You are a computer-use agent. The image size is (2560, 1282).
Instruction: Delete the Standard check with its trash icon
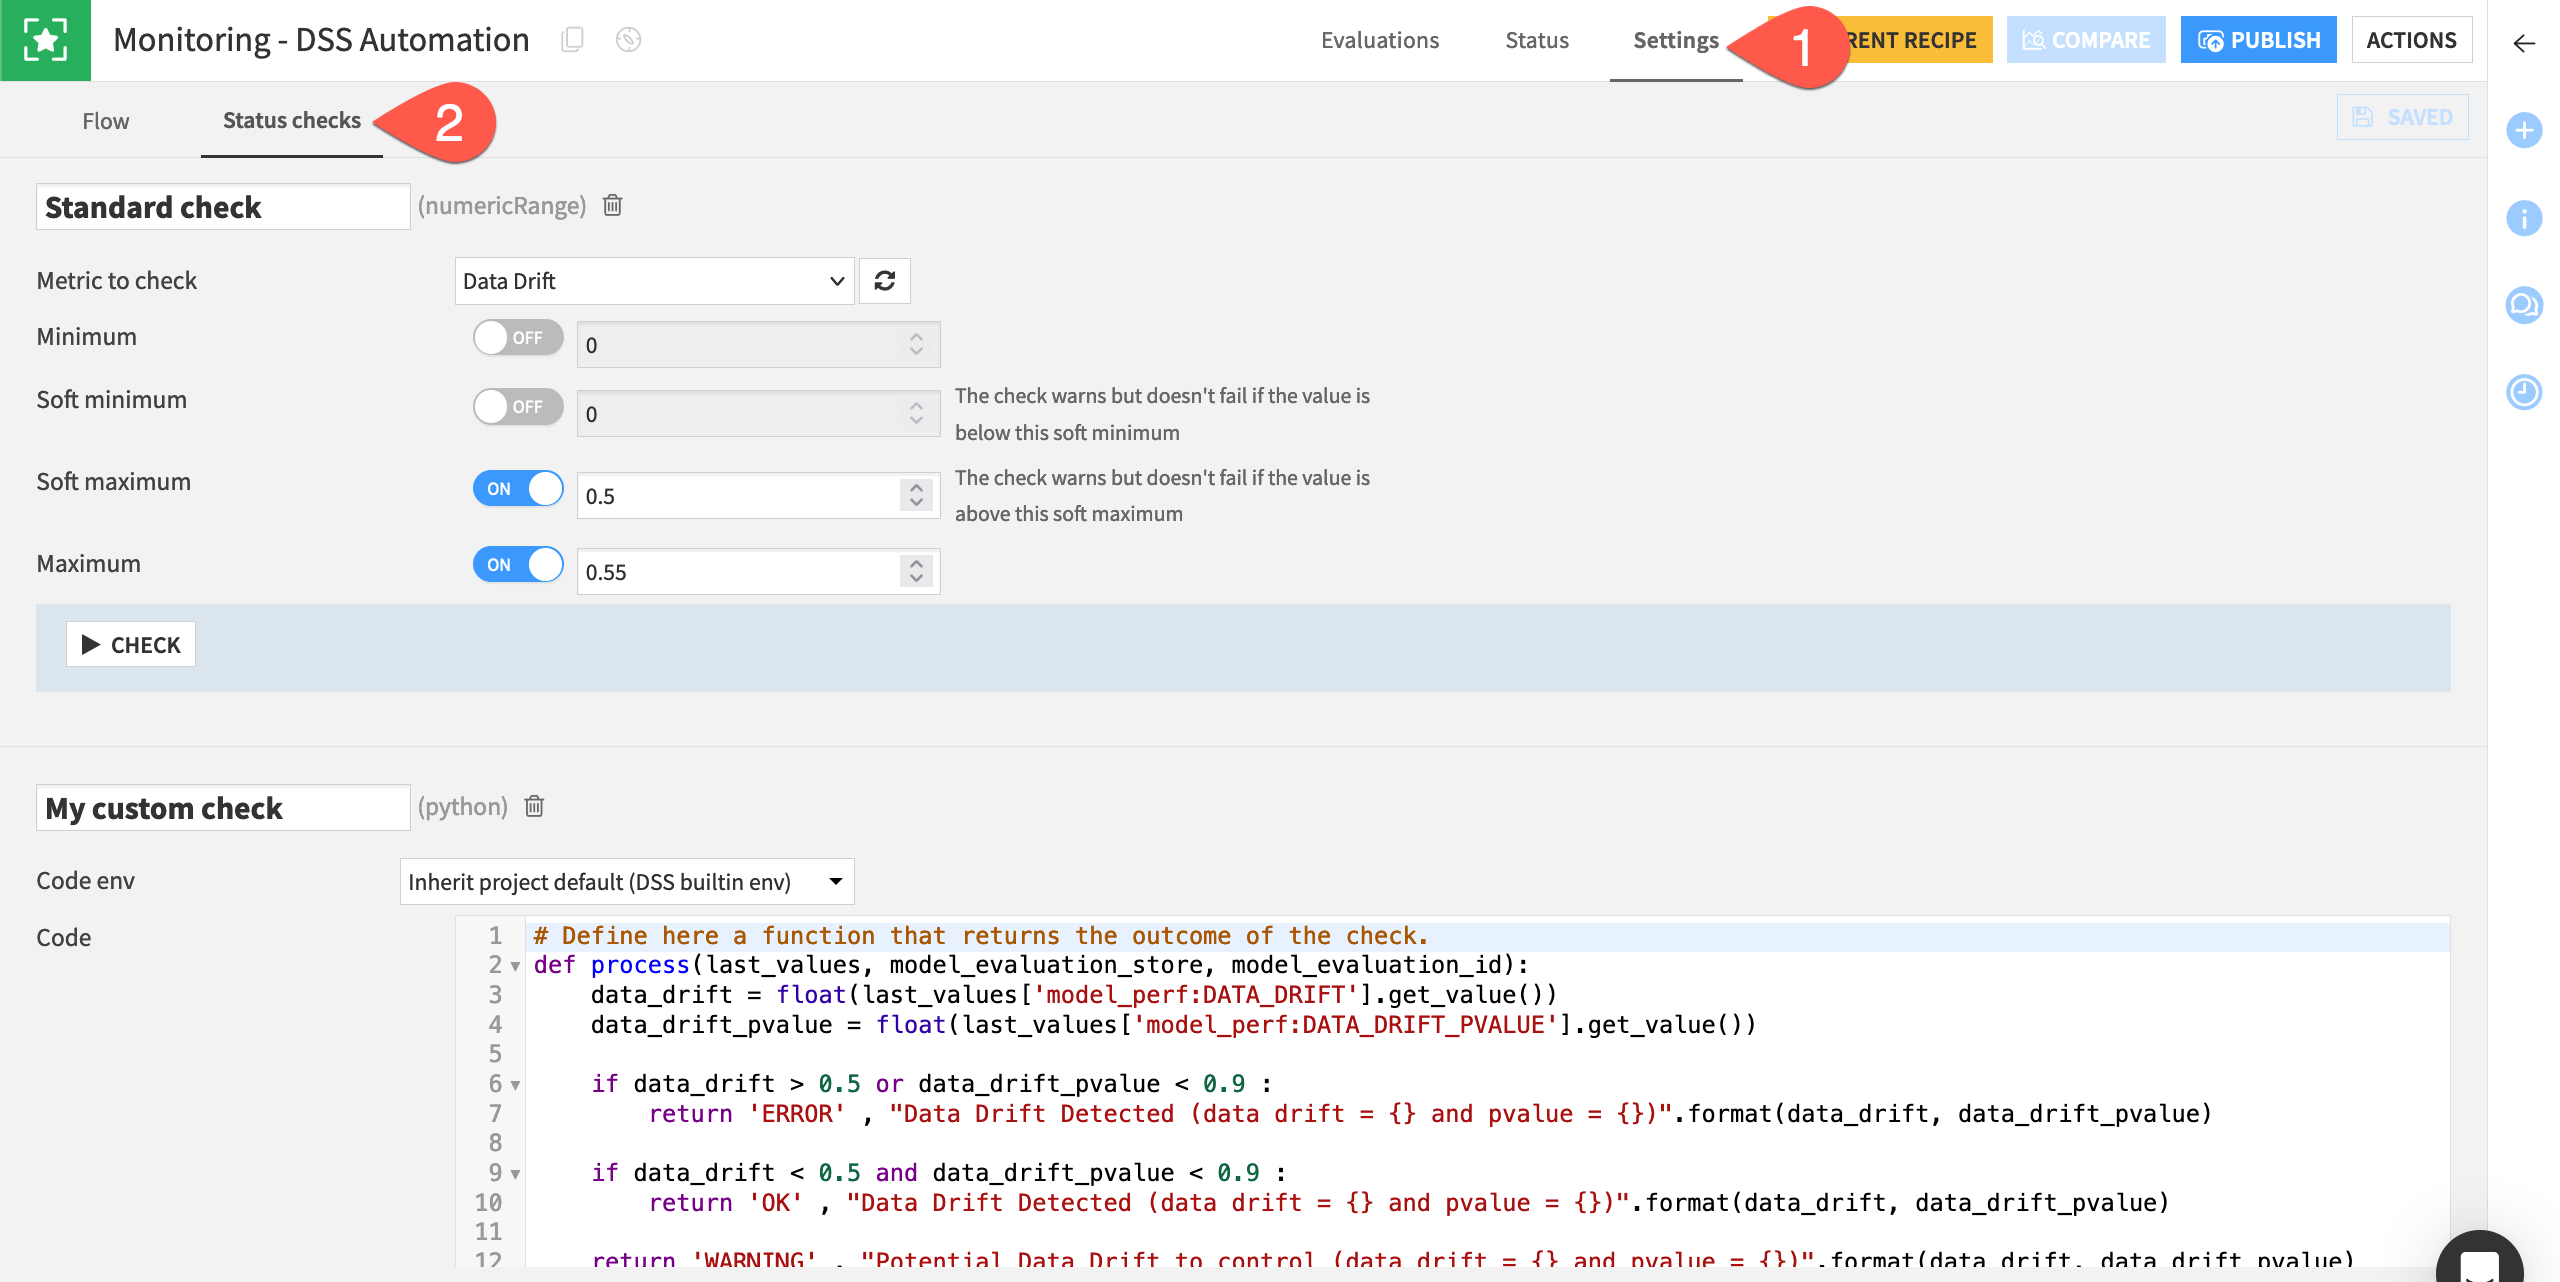(x=613, y=205)
